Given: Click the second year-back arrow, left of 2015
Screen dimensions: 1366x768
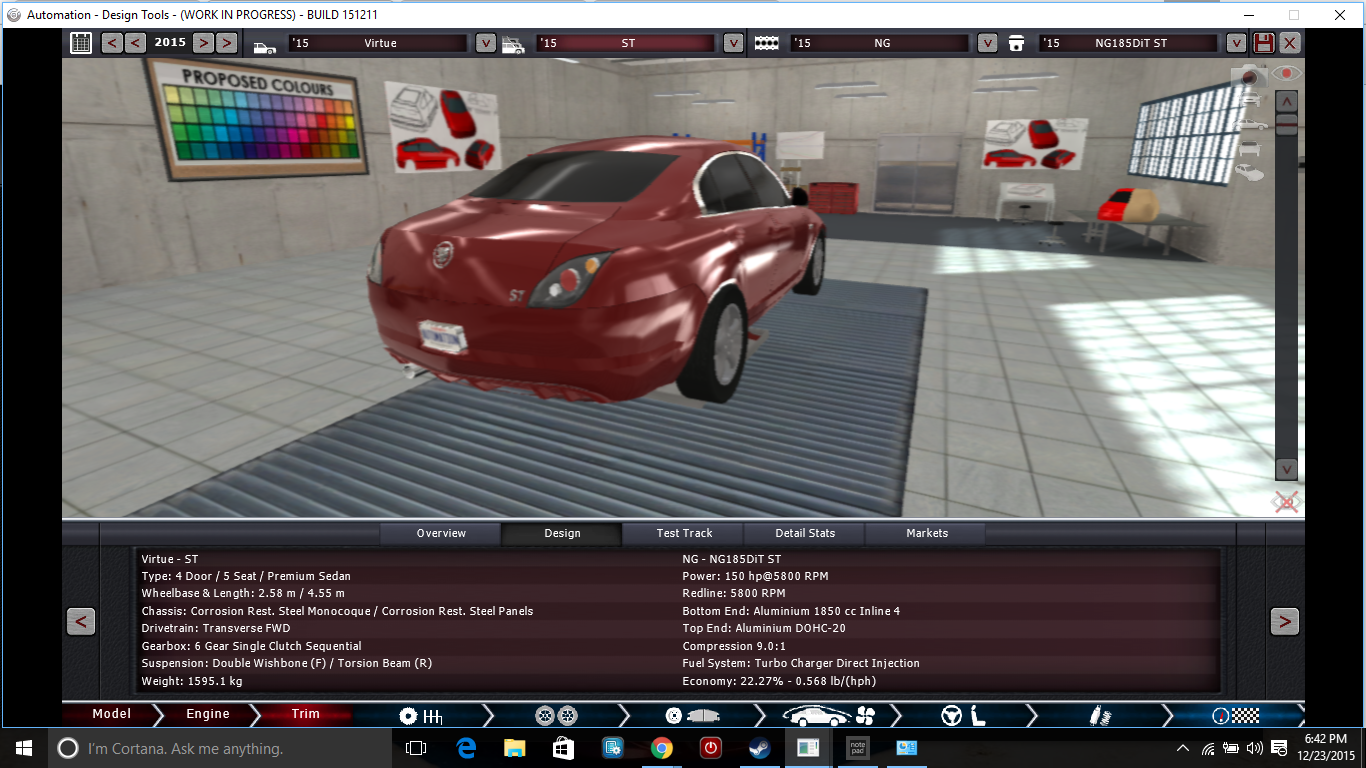Looking at the screenshot, I should (x=135, y=43).
